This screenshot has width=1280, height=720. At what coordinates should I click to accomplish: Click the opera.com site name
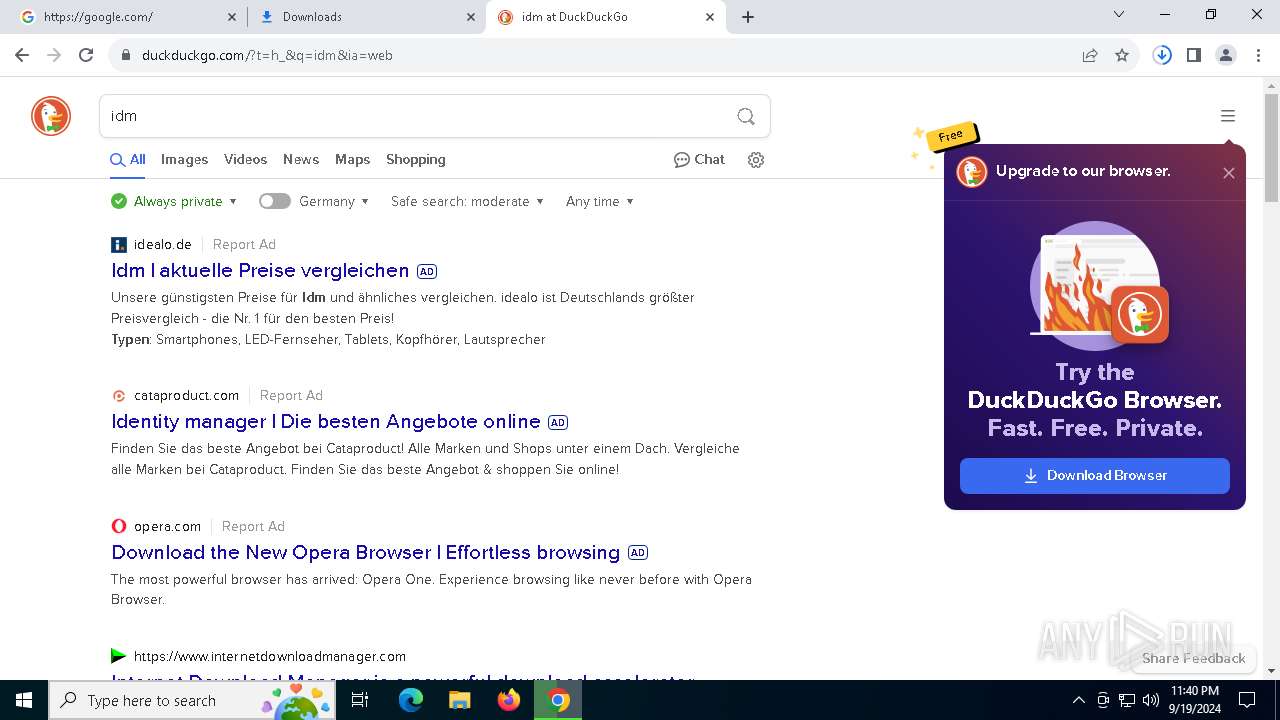click(x=168, y=526)
